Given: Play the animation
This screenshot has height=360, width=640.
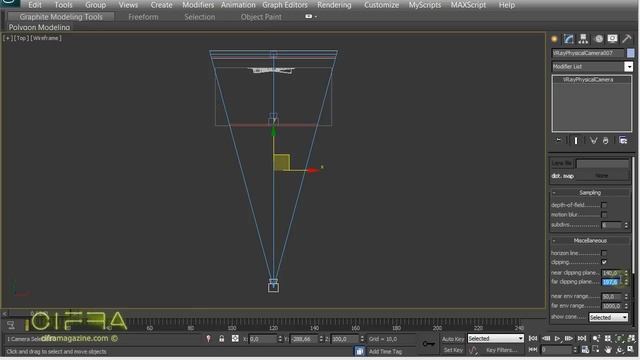Looking at the screenshot, I should (558, 338).
